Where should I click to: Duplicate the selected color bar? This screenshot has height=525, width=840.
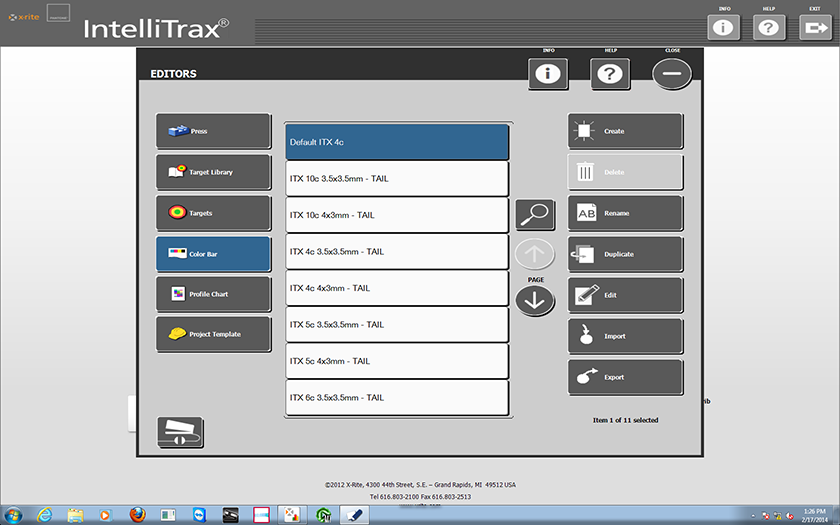point(625,254)
